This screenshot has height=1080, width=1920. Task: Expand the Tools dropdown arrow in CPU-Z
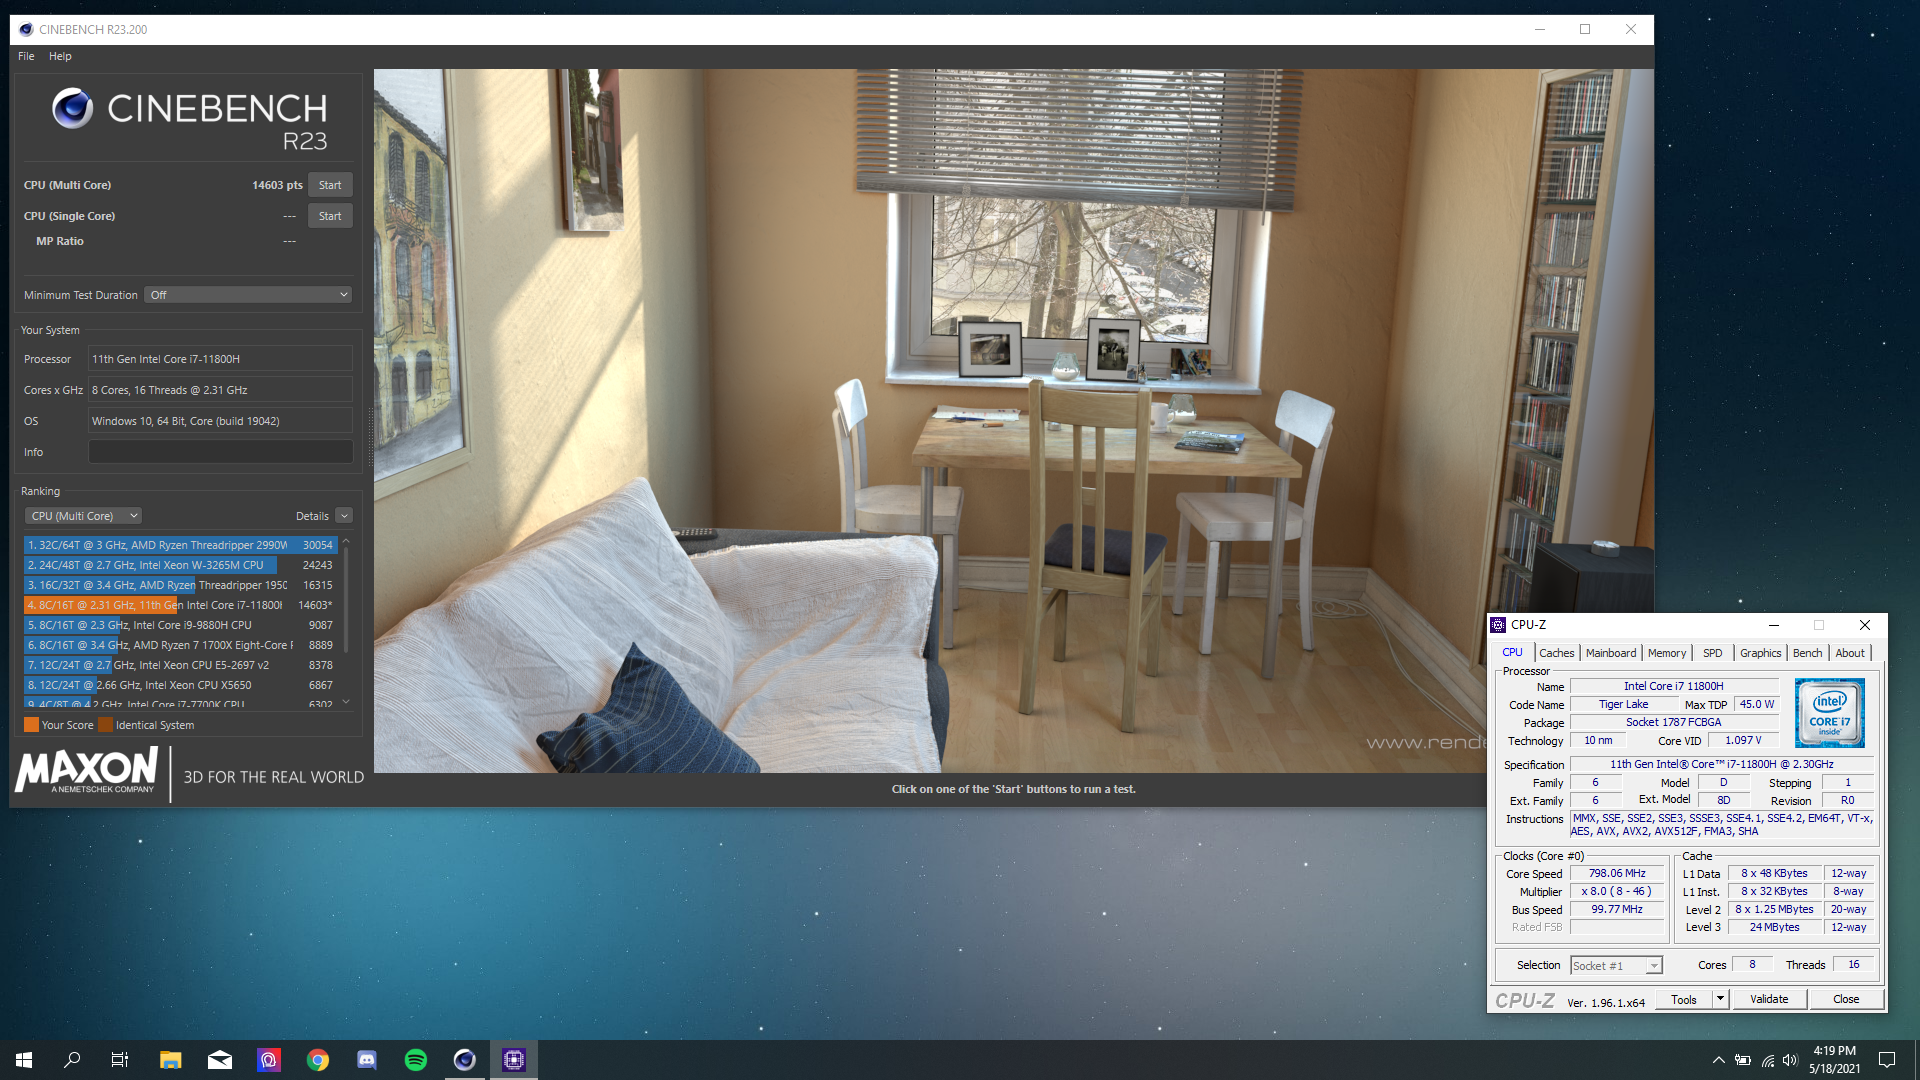[1720, 999]
